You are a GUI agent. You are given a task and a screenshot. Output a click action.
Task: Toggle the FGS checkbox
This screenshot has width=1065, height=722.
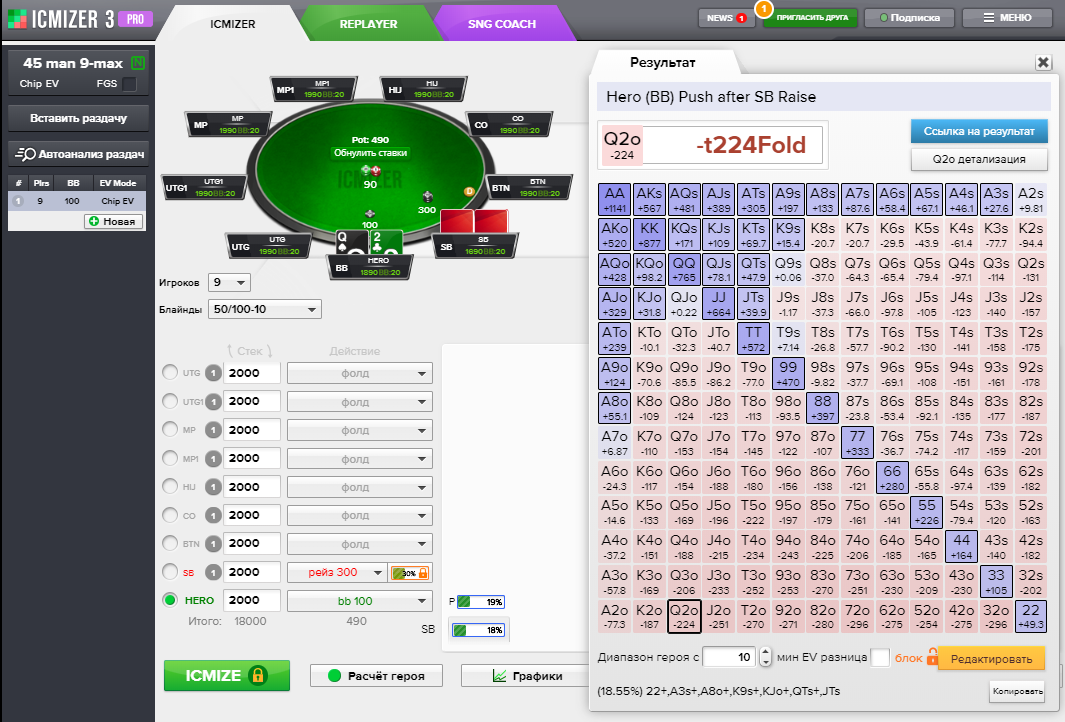coord(129,84)
